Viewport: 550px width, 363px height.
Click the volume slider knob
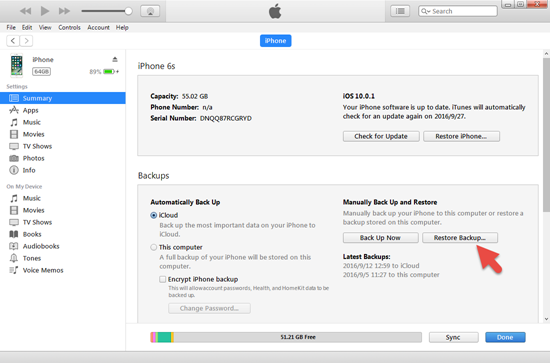[x=128, y=11]
